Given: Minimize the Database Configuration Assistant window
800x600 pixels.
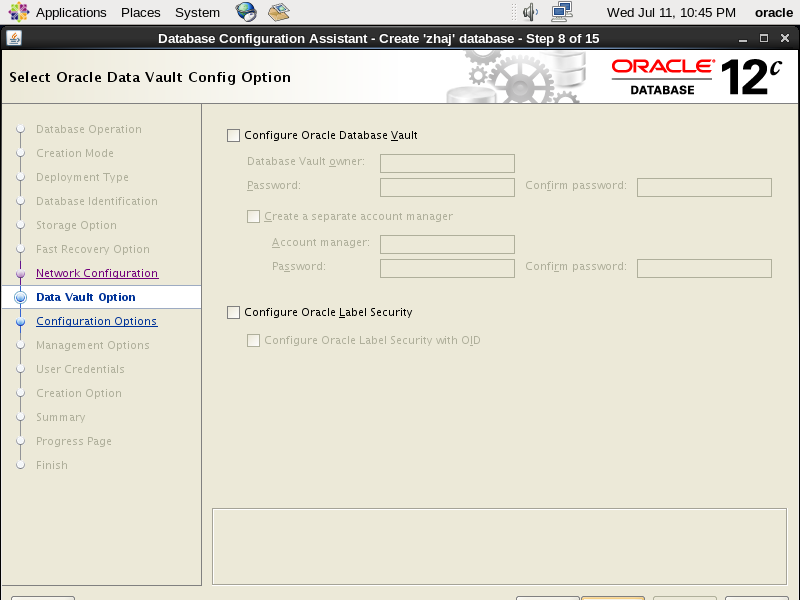Looking at the screenshot, I should (x=743, y=38).
